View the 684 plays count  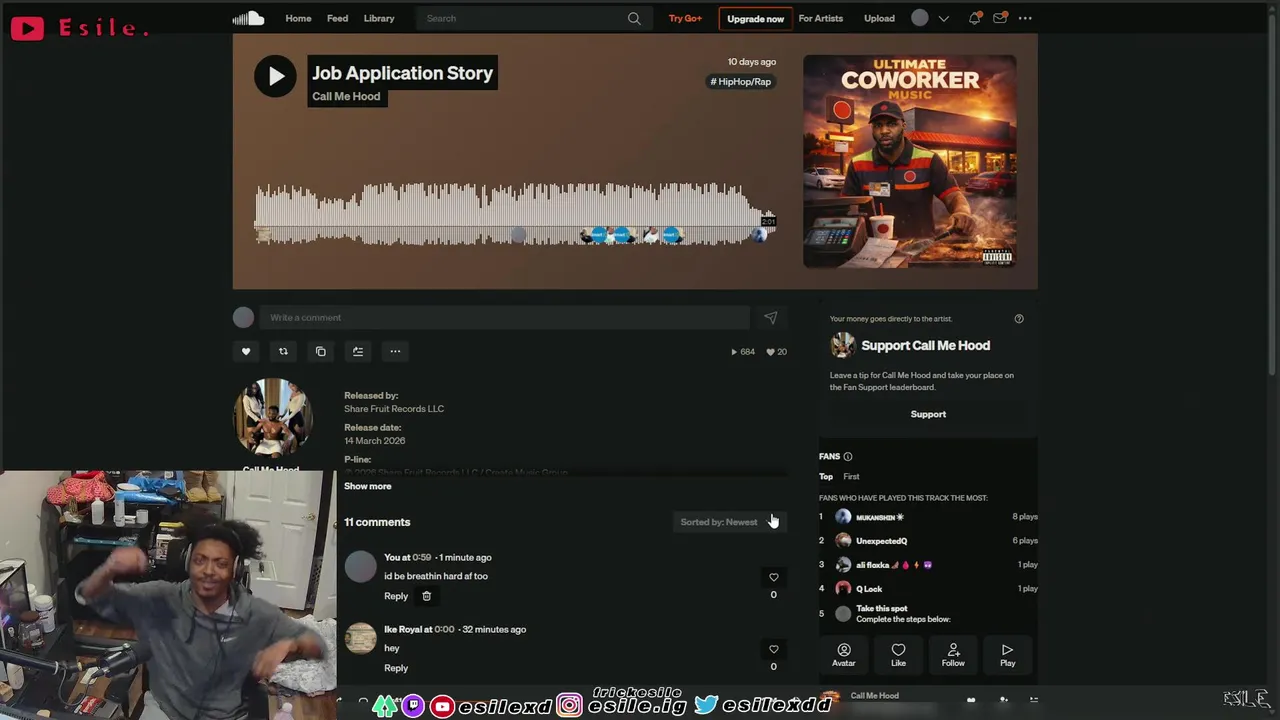pyautogui.click(x=743, y=352)
